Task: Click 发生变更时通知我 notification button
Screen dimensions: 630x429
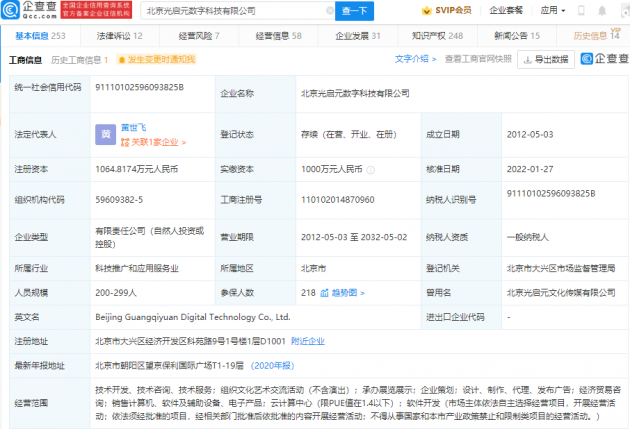Action: (156, 59)
